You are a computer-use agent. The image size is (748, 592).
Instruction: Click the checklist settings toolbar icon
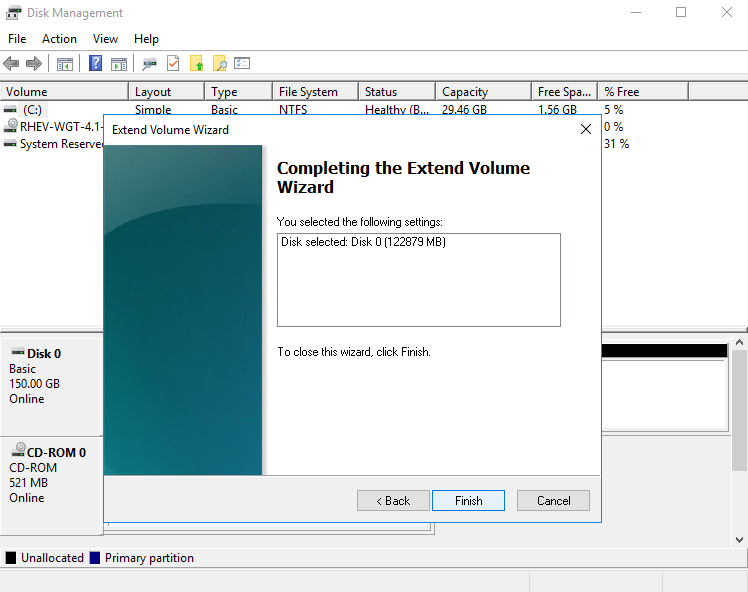click(242, 64)
